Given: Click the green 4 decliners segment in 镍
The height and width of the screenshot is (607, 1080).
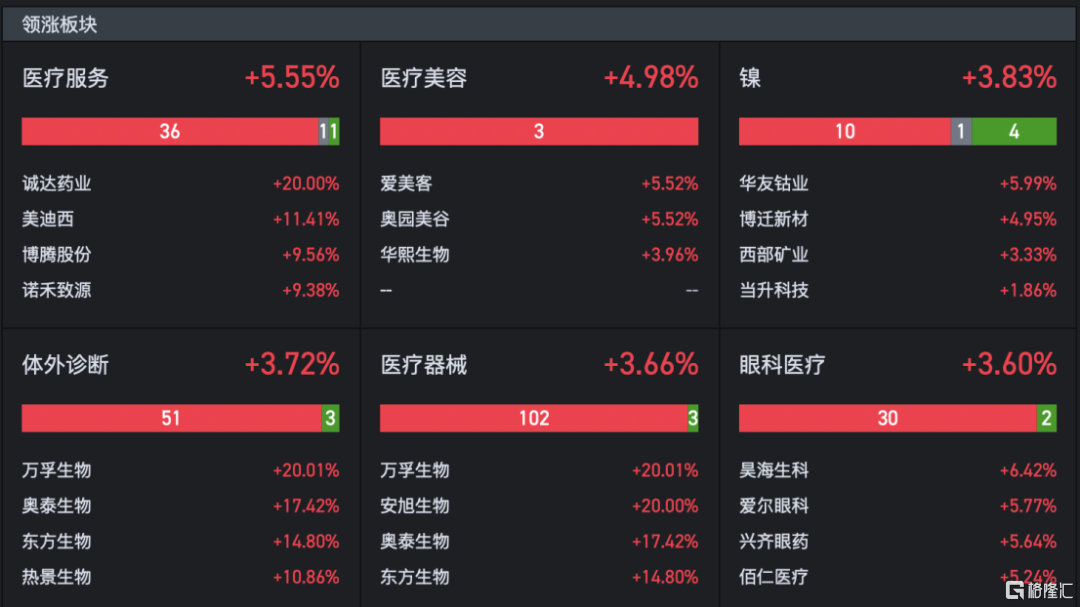Looking at the screenshot, I should point(1014,131).
